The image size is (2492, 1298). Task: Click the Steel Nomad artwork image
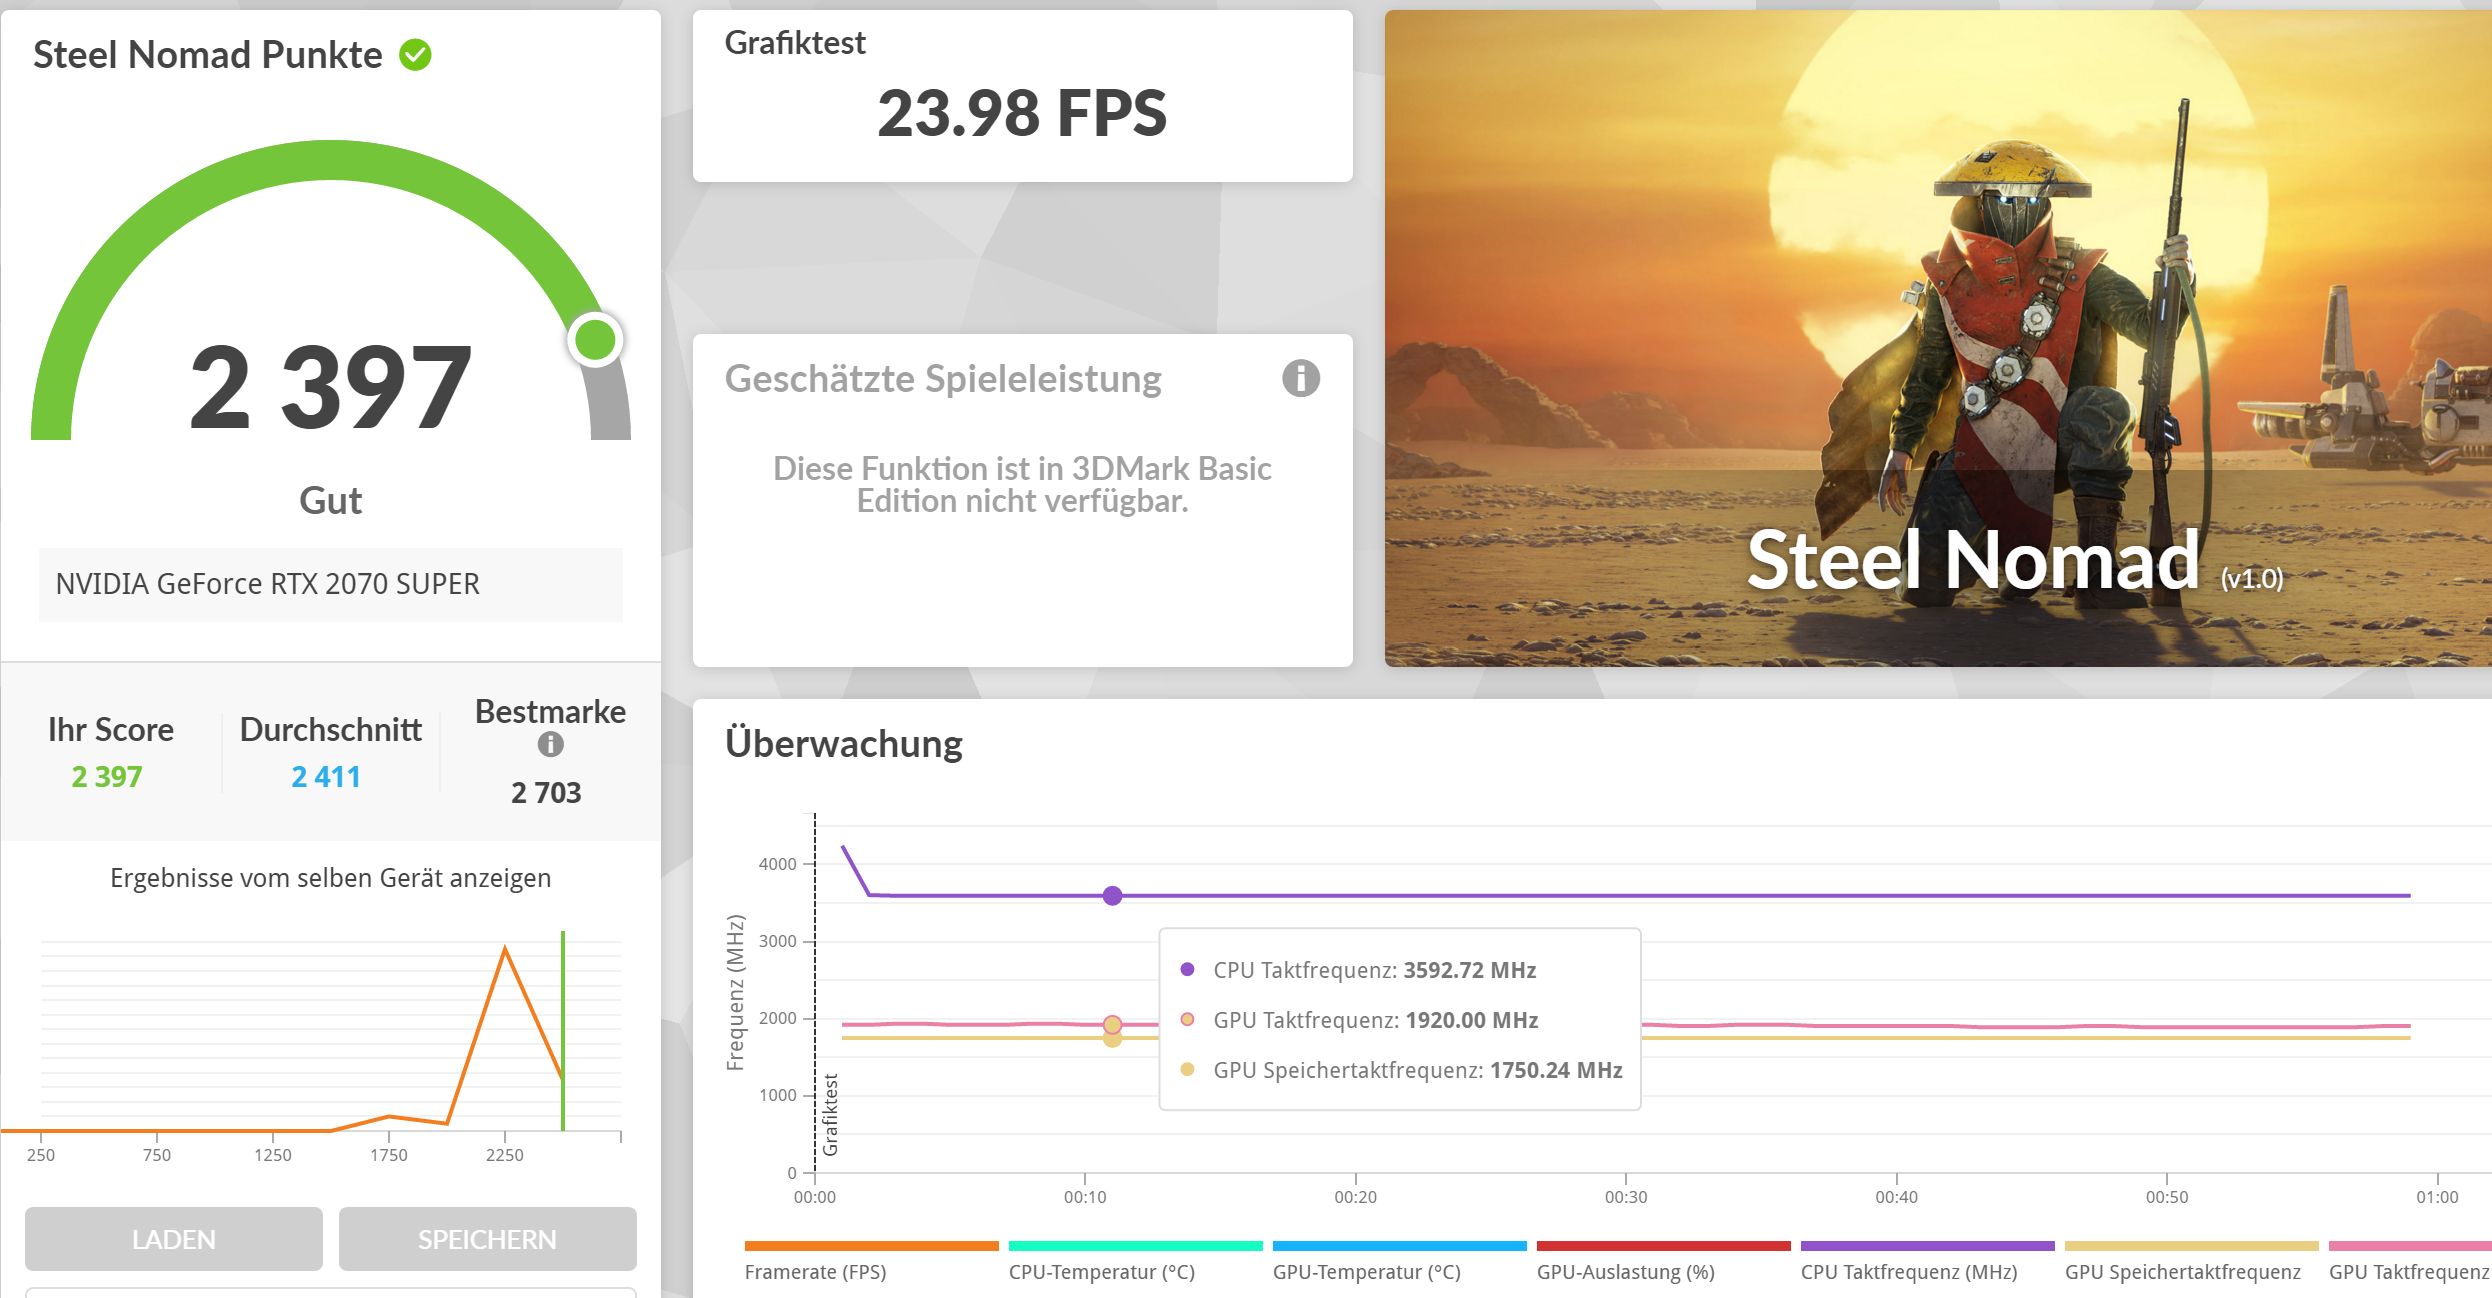point(1937,338)
